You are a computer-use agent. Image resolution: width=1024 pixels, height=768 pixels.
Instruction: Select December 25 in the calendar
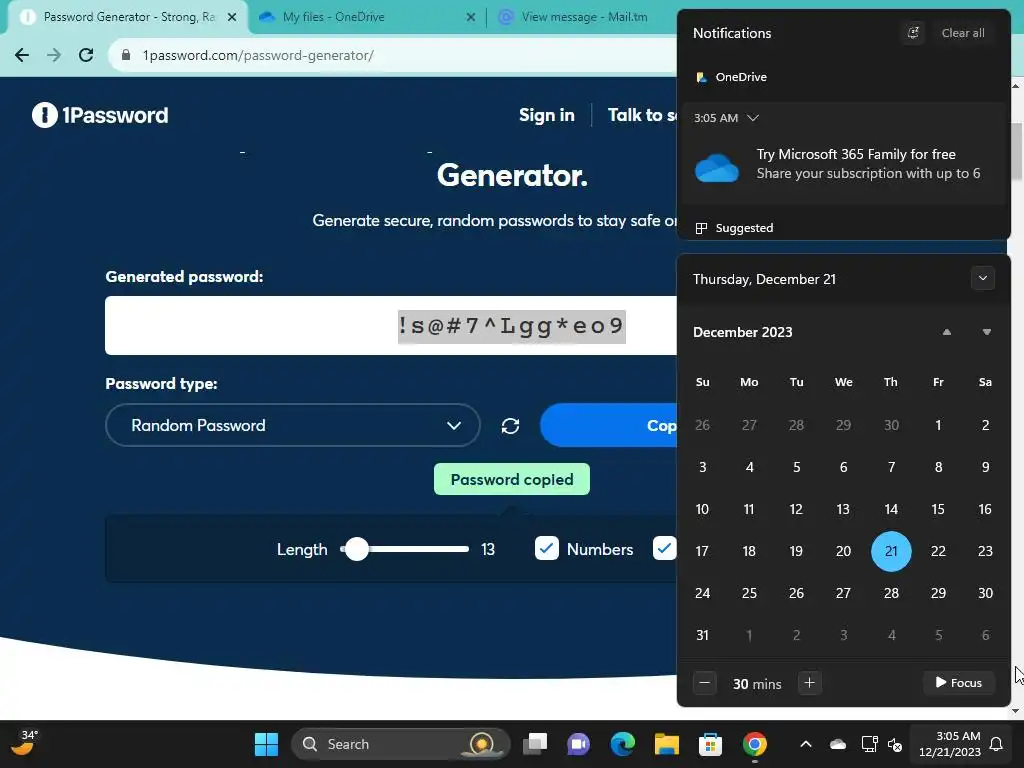click(x=749, y=593)
